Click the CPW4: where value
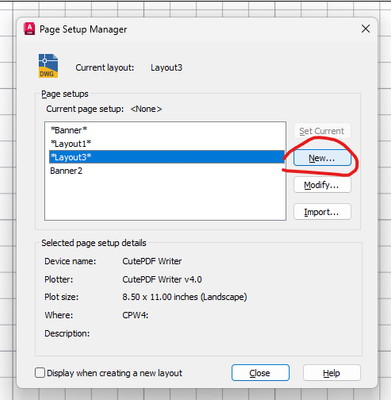Image resolution: width=391 pixels, height=400 pixels. 135,315
